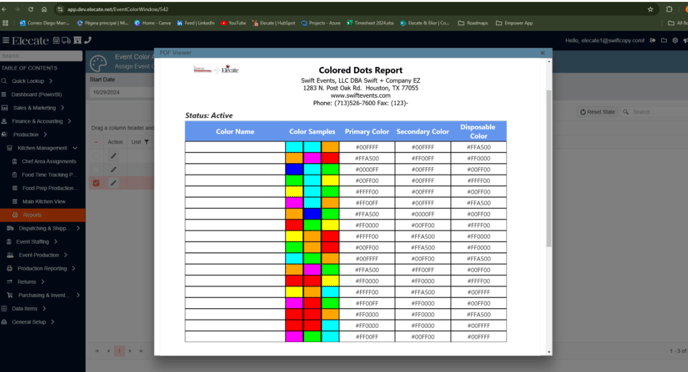Click the folder icon in top-right header
This screenshot has width=688, height=372.
664,40
